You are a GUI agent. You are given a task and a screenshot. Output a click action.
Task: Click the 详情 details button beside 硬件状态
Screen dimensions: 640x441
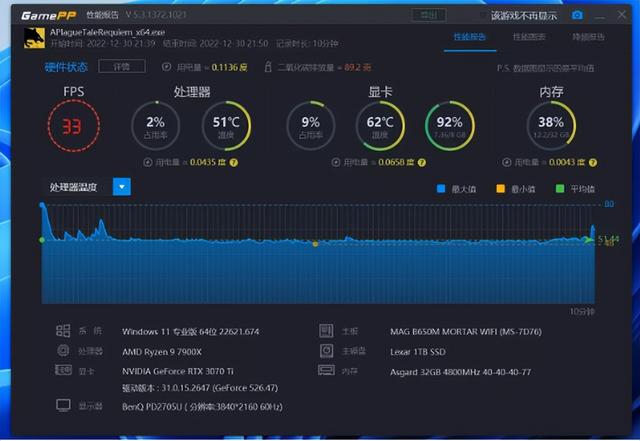pos(122,67)
